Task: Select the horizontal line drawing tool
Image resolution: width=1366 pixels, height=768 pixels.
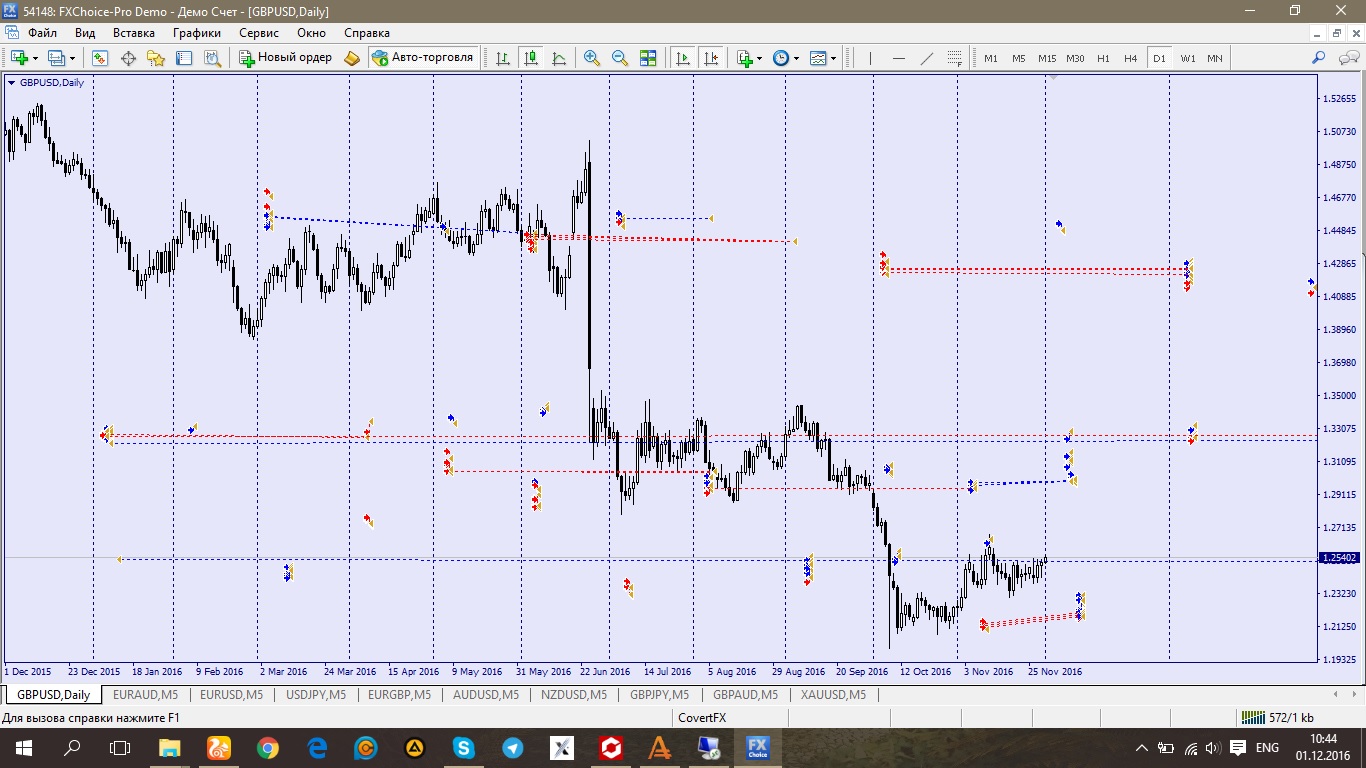Action: click(x=898, y=58)
